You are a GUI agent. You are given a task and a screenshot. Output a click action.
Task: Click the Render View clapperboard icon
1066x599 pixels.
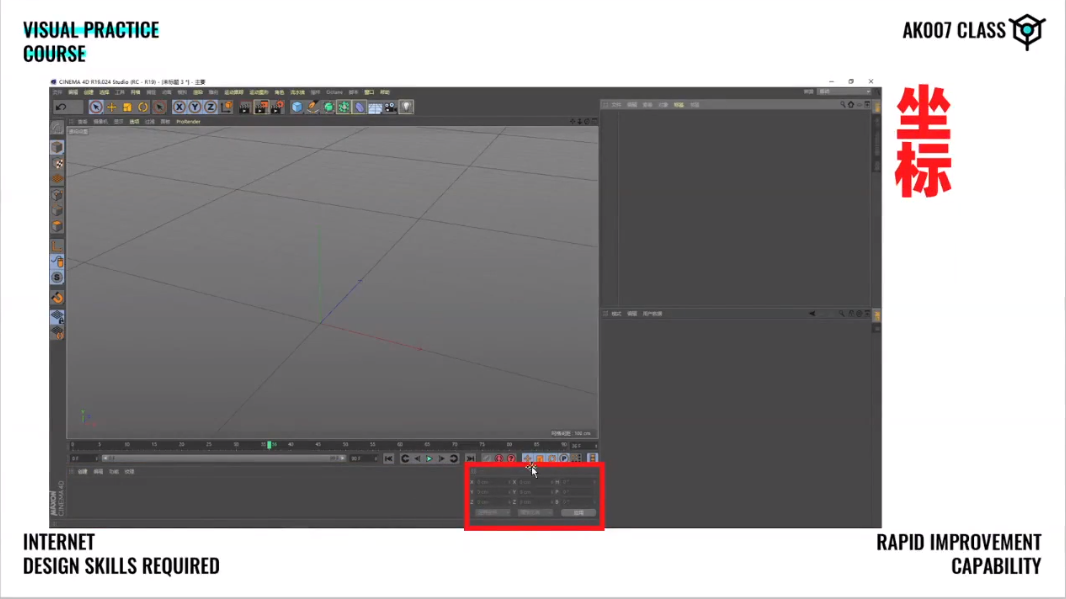click(245, 107)
